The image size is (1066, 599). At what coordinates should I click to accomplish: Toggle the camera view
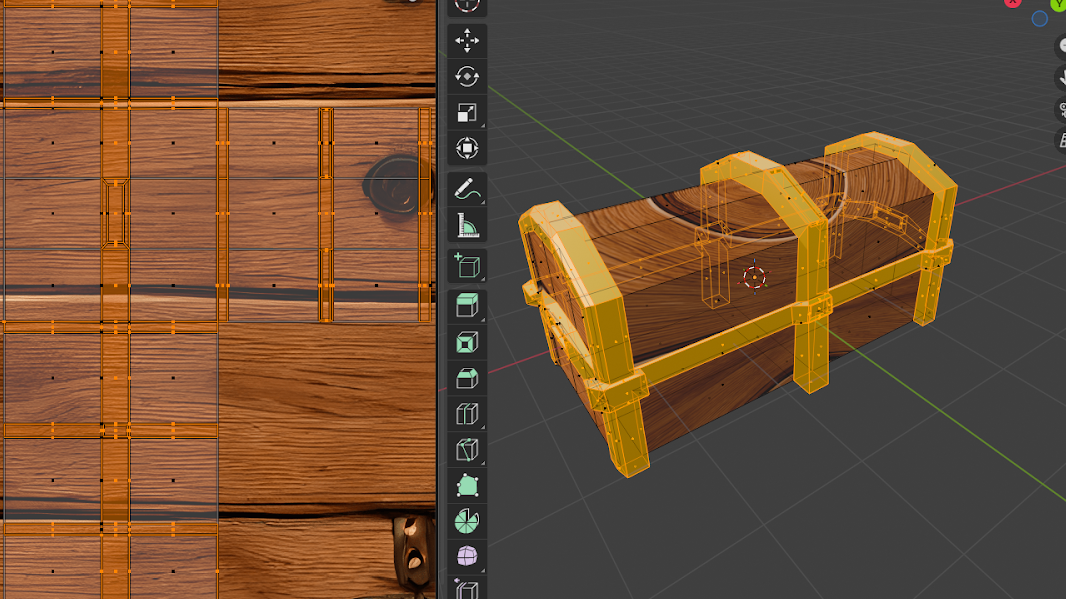pyautogui.click(x=1061, y=111)
